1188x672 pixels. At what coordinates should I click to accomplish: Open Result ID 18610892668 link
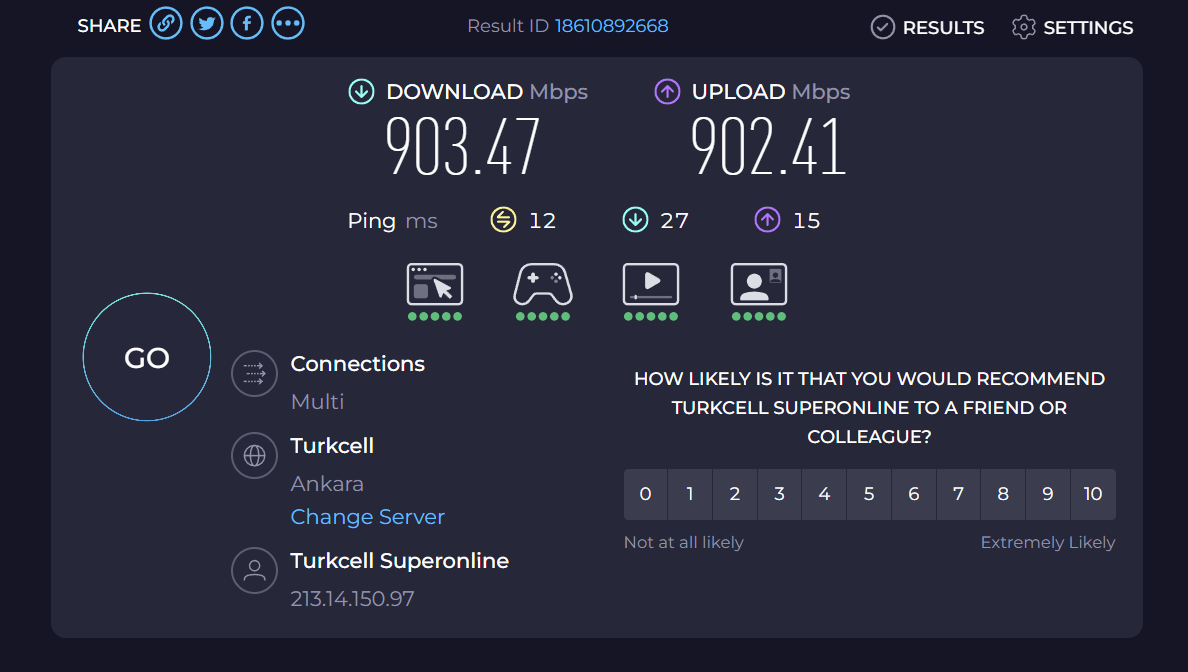611,26
